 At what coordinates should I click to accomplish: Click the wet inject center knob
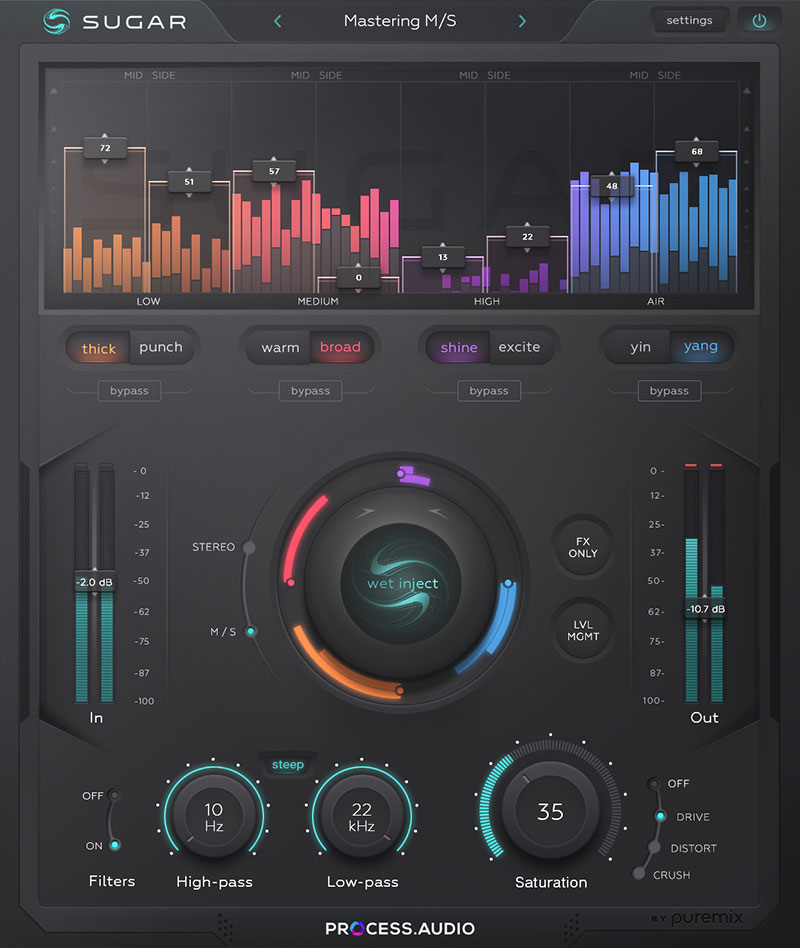[400, 583]
